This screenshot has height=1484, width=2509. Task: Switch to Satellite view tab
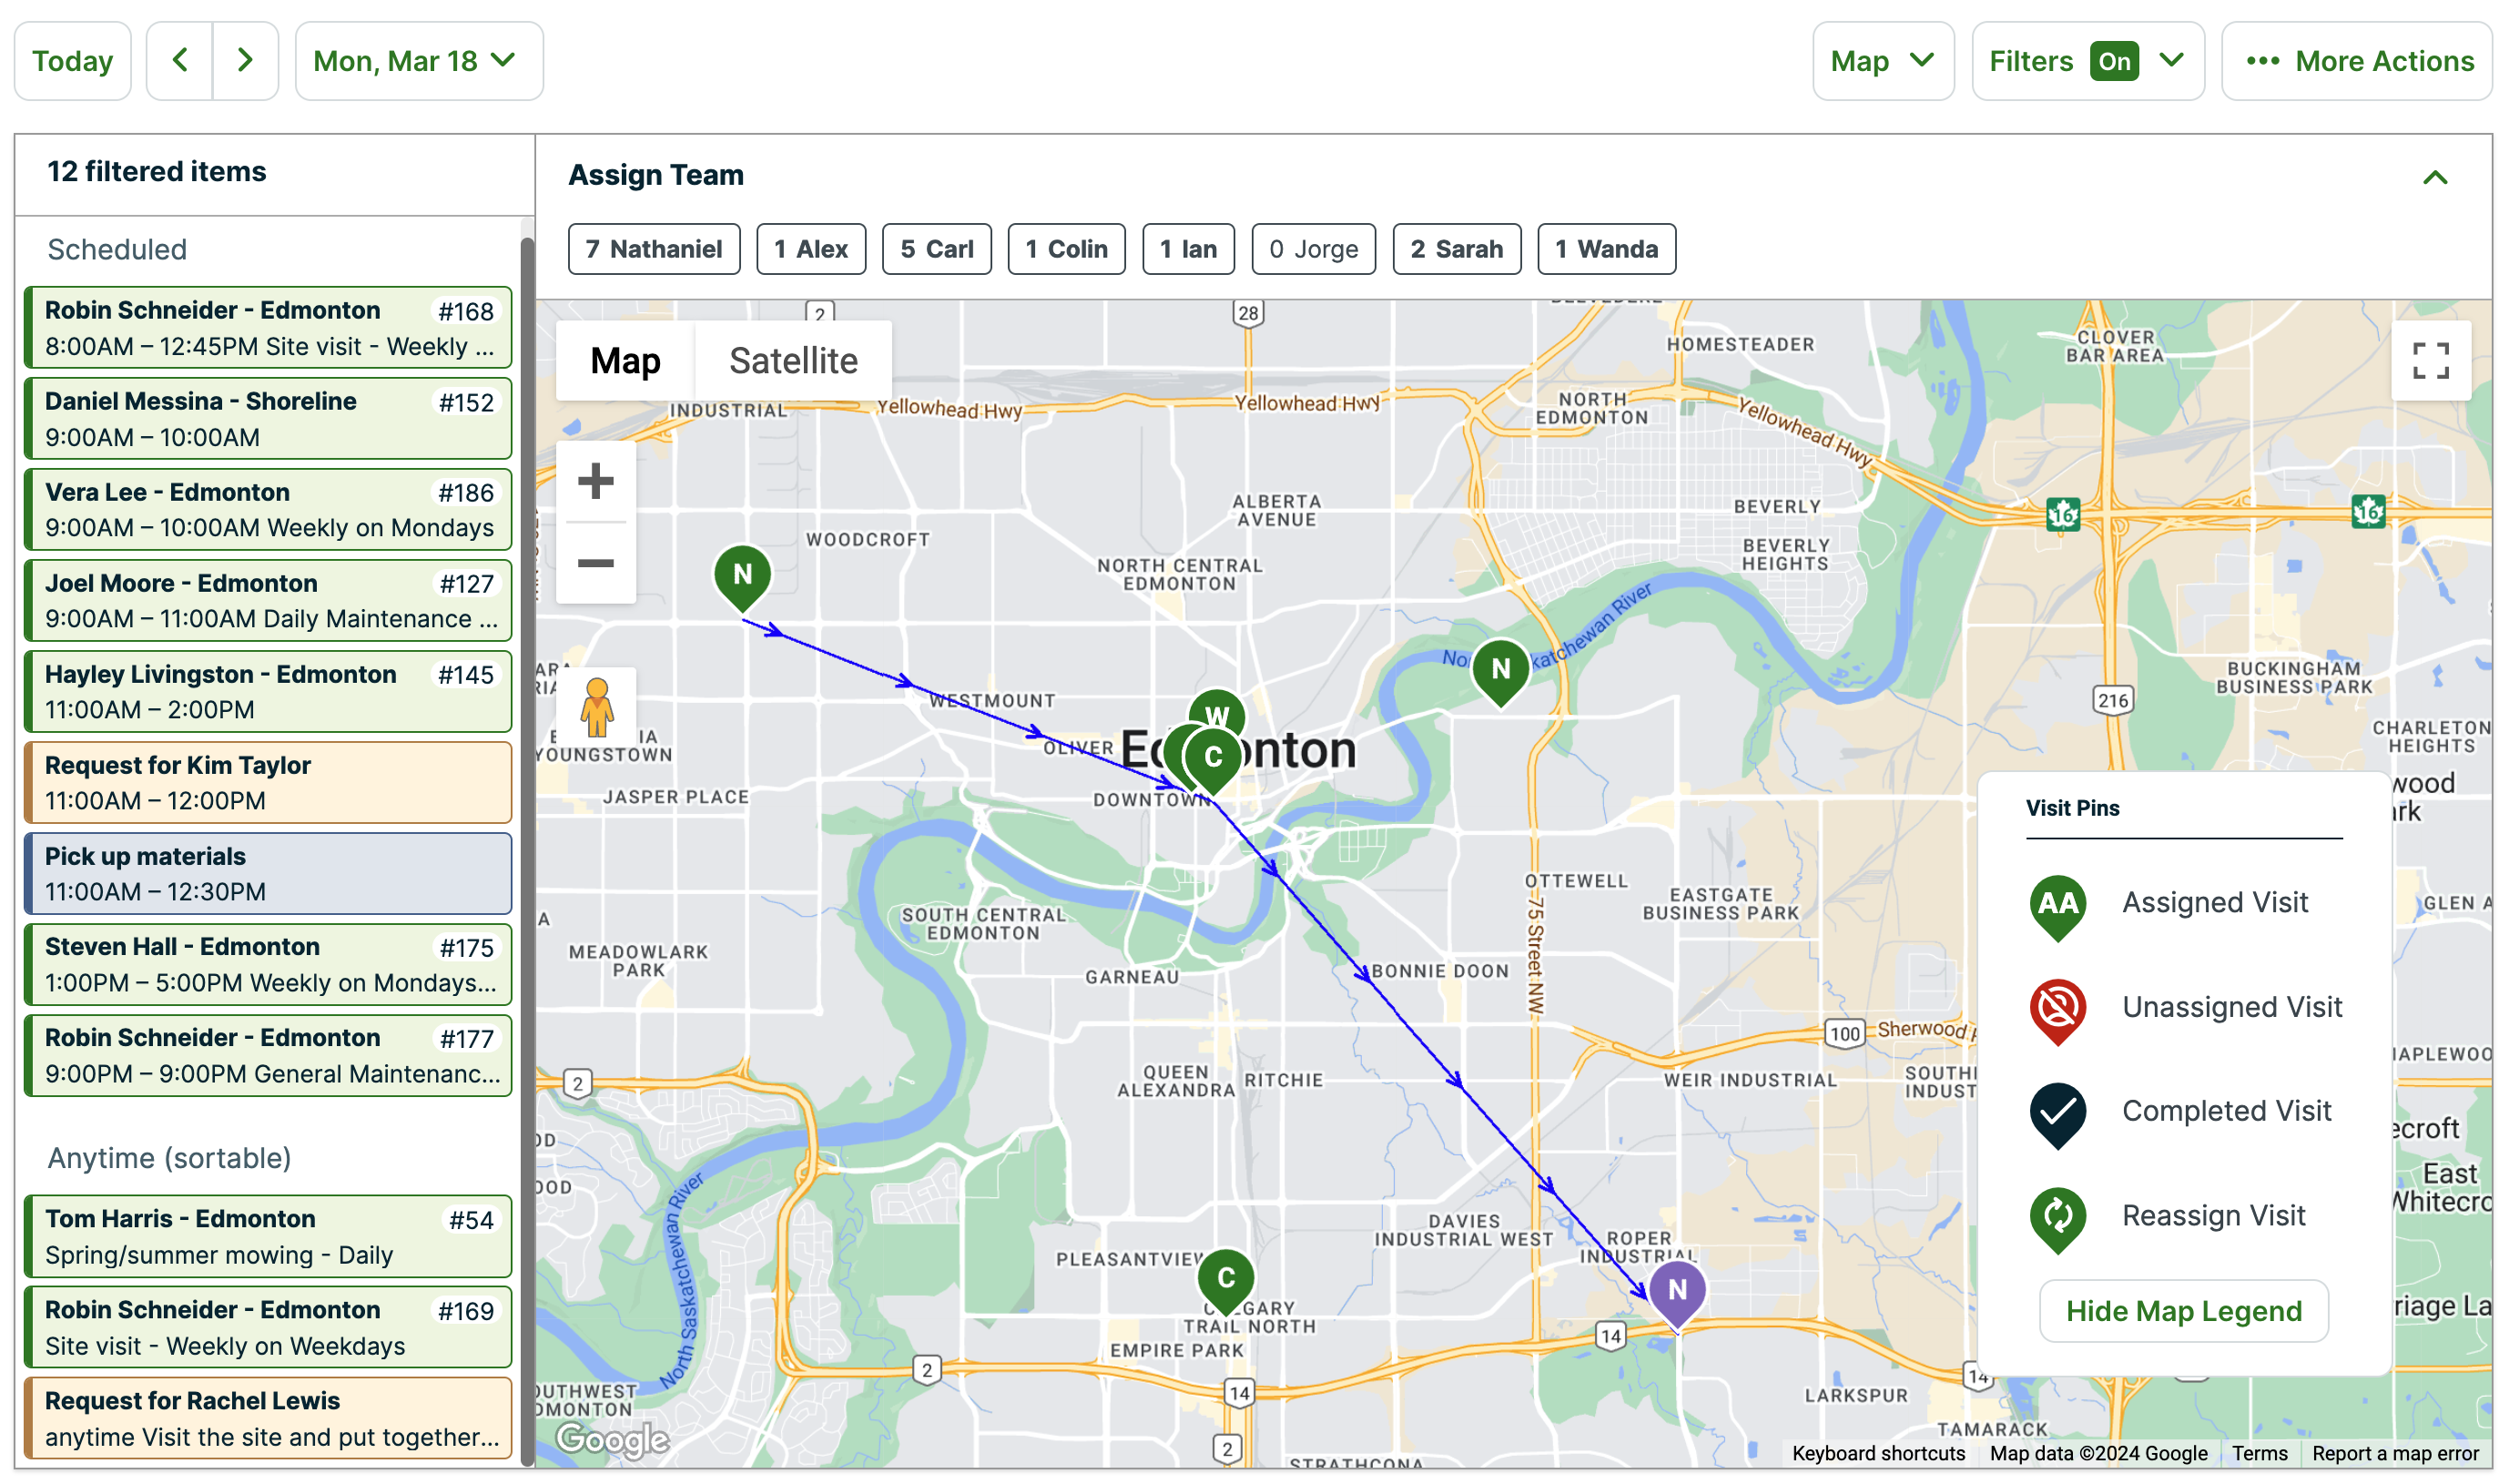click(792, 360)
